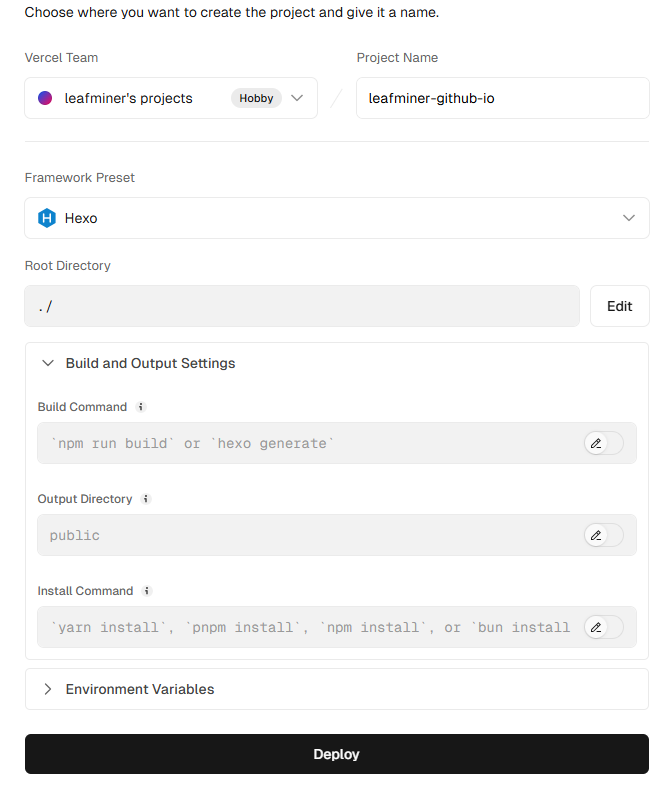Viewport: 671px width, 789px height.
Task: Toggle the Output Directory override switch
Action: [x=604, y=535]
